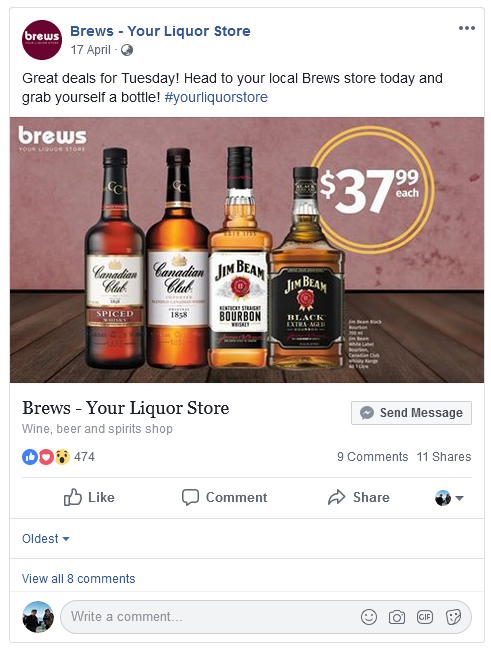
Task: Share this Brews post
Action: (359, 497)
